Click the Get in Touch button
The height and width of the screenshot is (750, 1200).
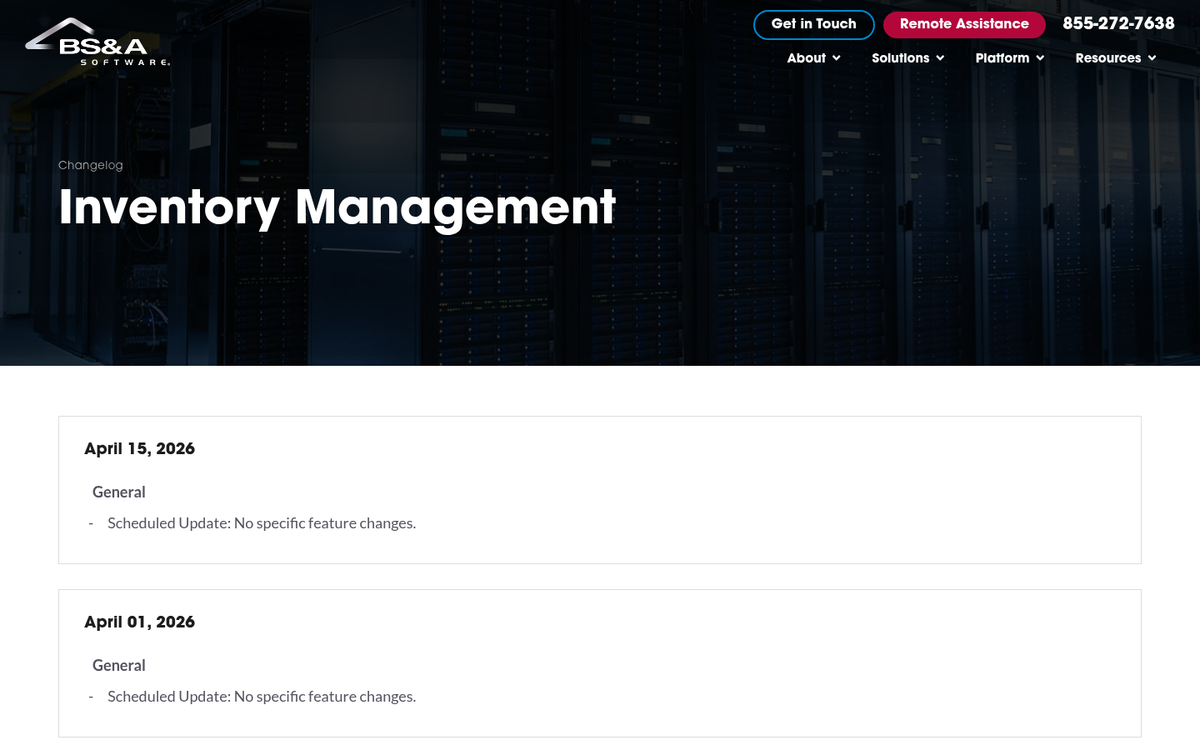(x=813, y=24)
